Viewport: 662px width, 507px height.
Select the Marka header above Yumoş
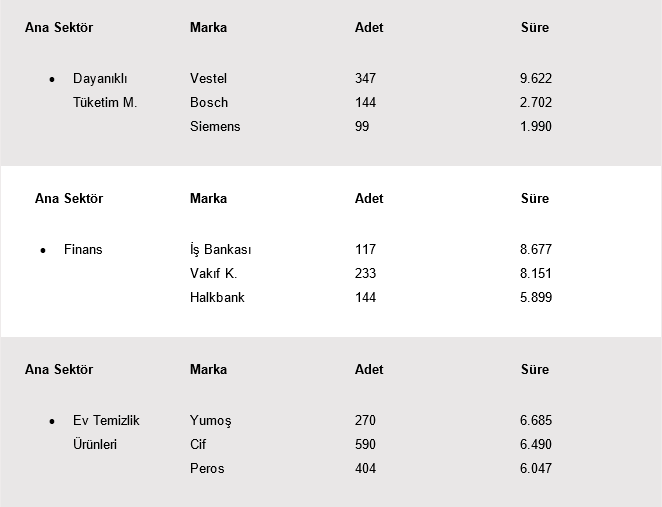point(208,369)
